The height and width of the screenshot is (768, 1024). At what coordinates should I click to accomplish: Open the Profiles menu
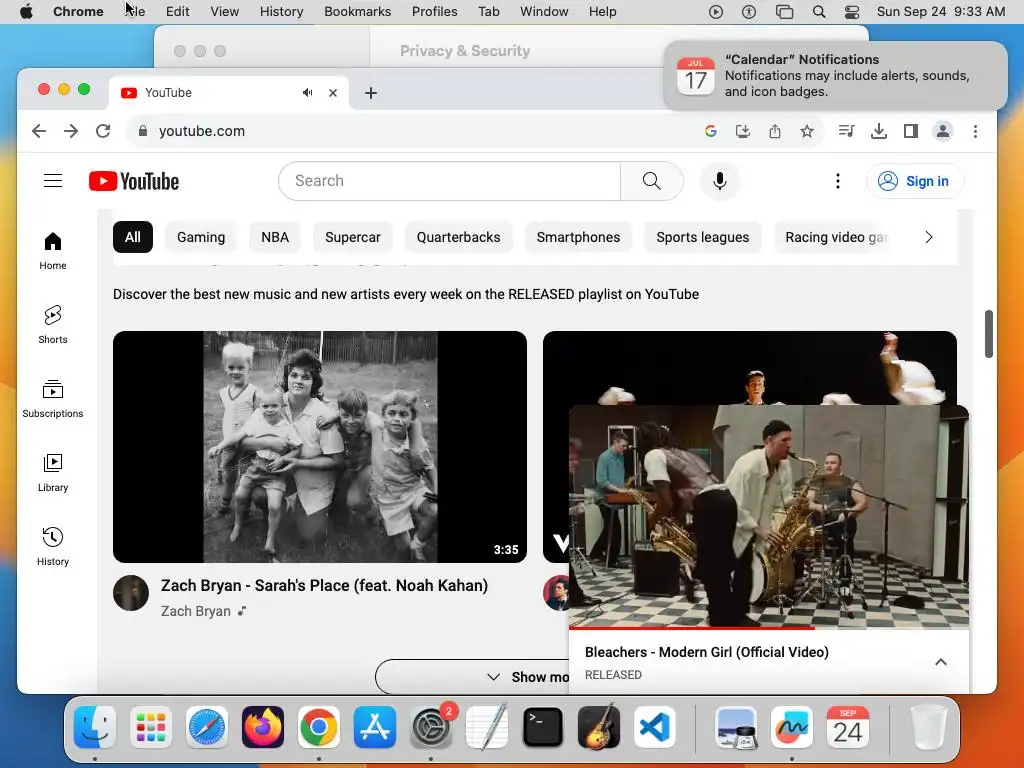pyautogui.click(x=434, y=12)
